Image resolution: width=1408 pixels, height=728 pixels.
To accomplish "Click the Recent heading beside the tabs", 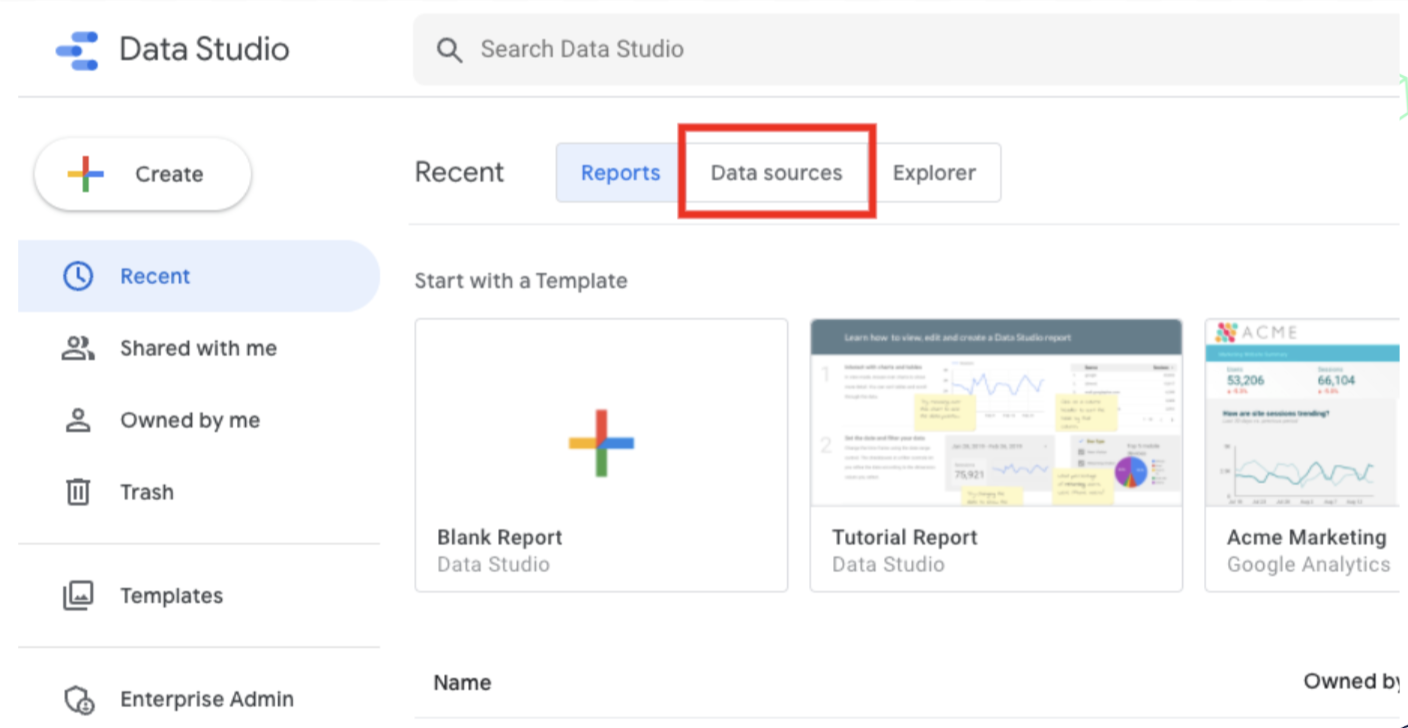I will [x=459, y=172].
